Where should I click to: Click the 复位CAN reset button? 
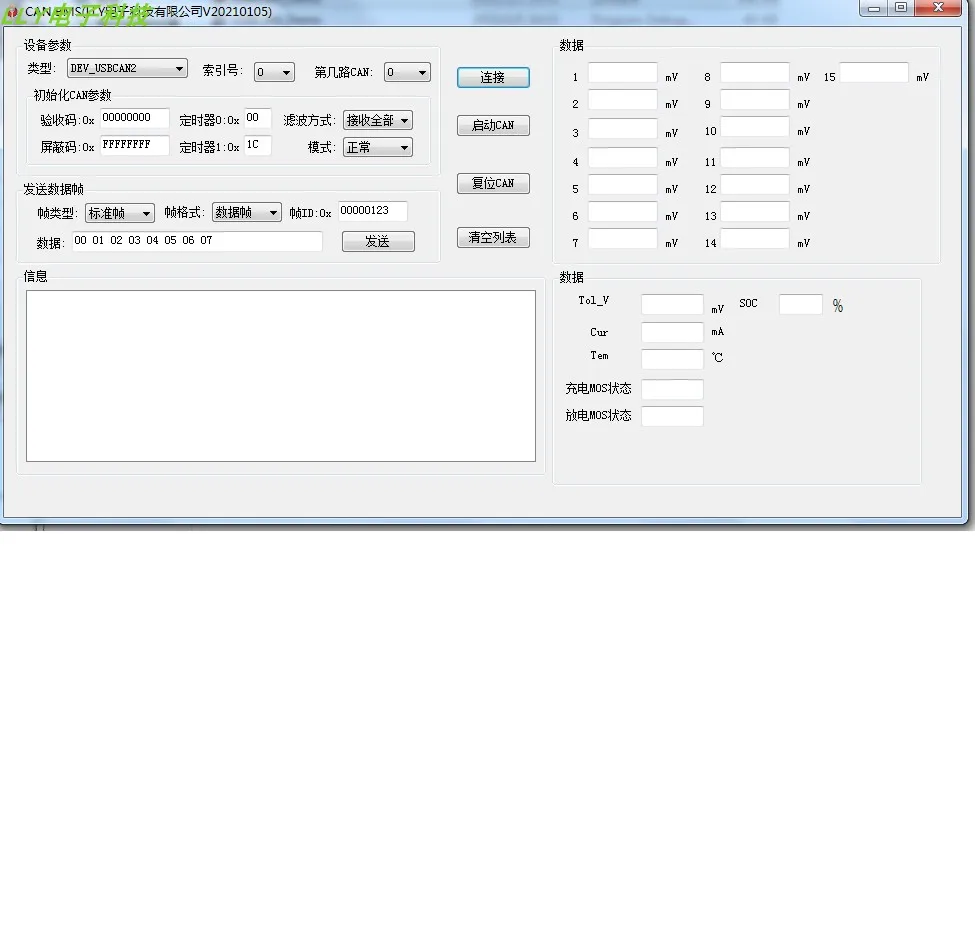point(493,183)
